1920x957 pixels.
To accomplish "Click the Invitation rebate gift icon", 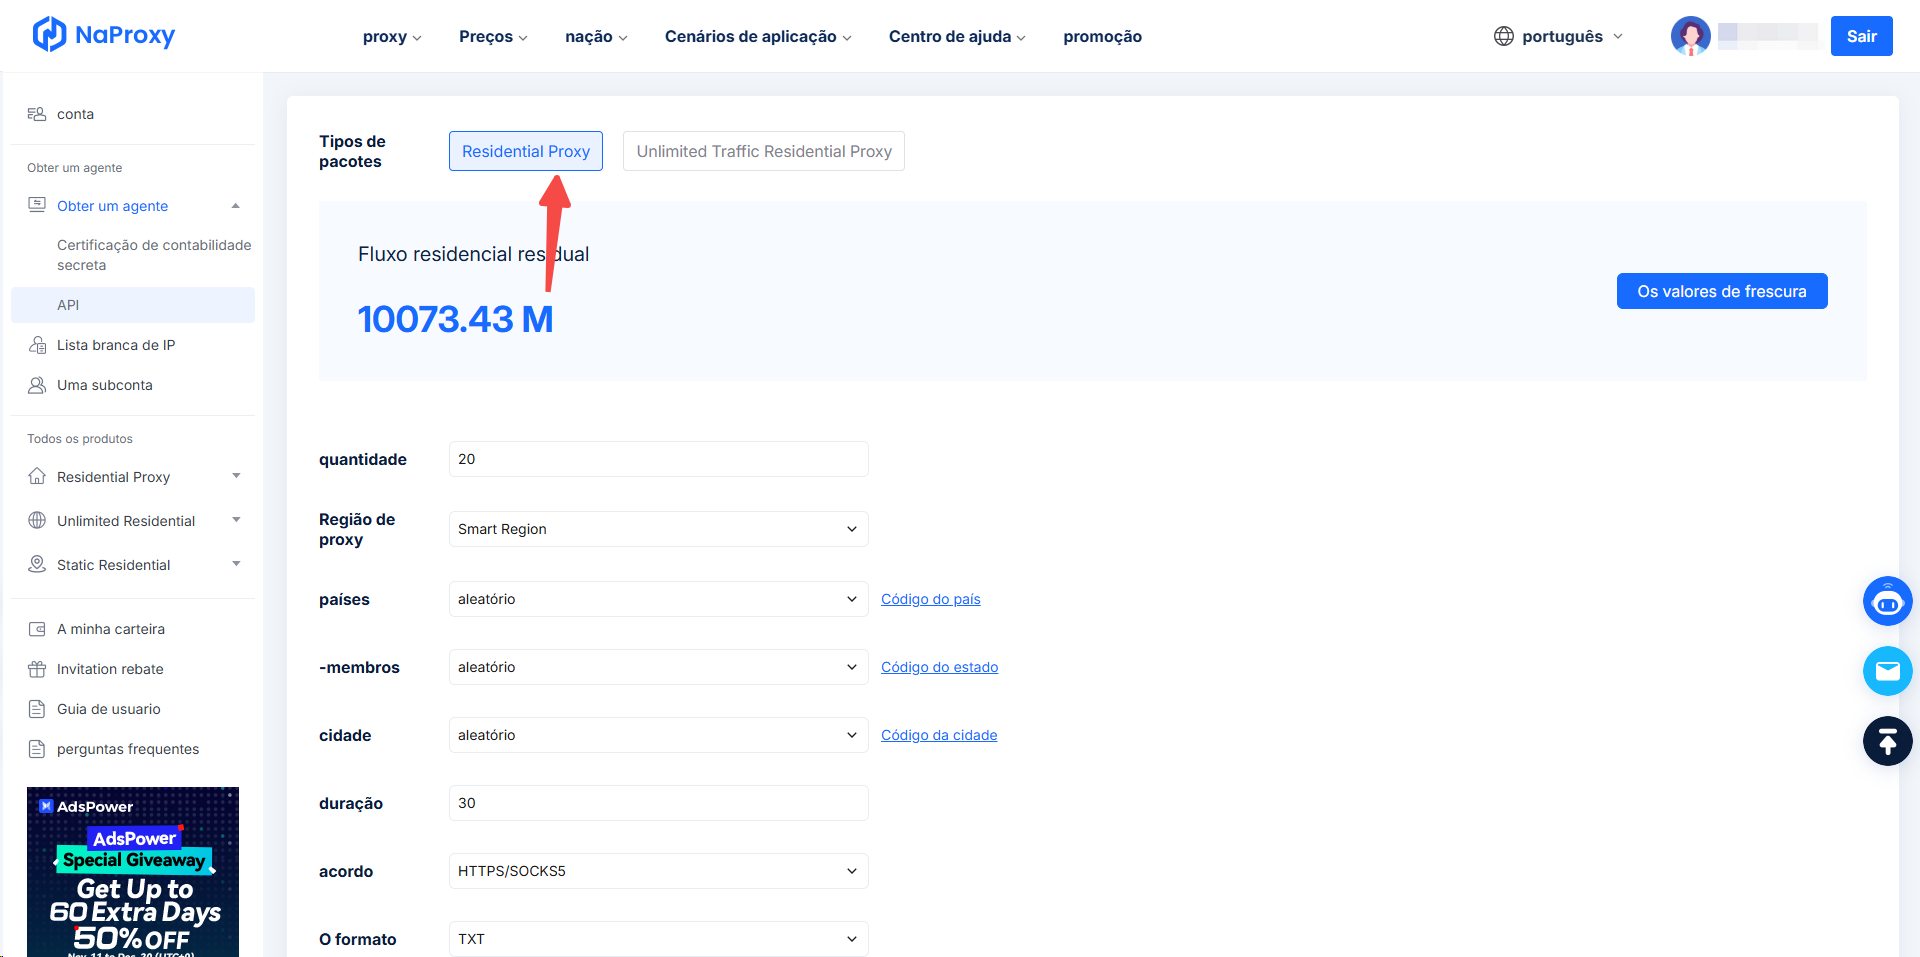I will coord(37,669).
